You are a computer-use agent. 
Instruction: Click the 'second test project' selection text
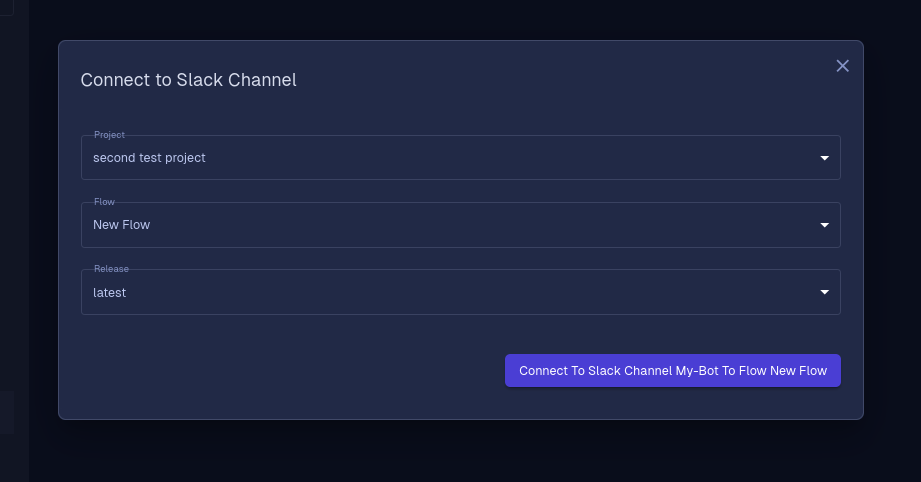(149, 158)
